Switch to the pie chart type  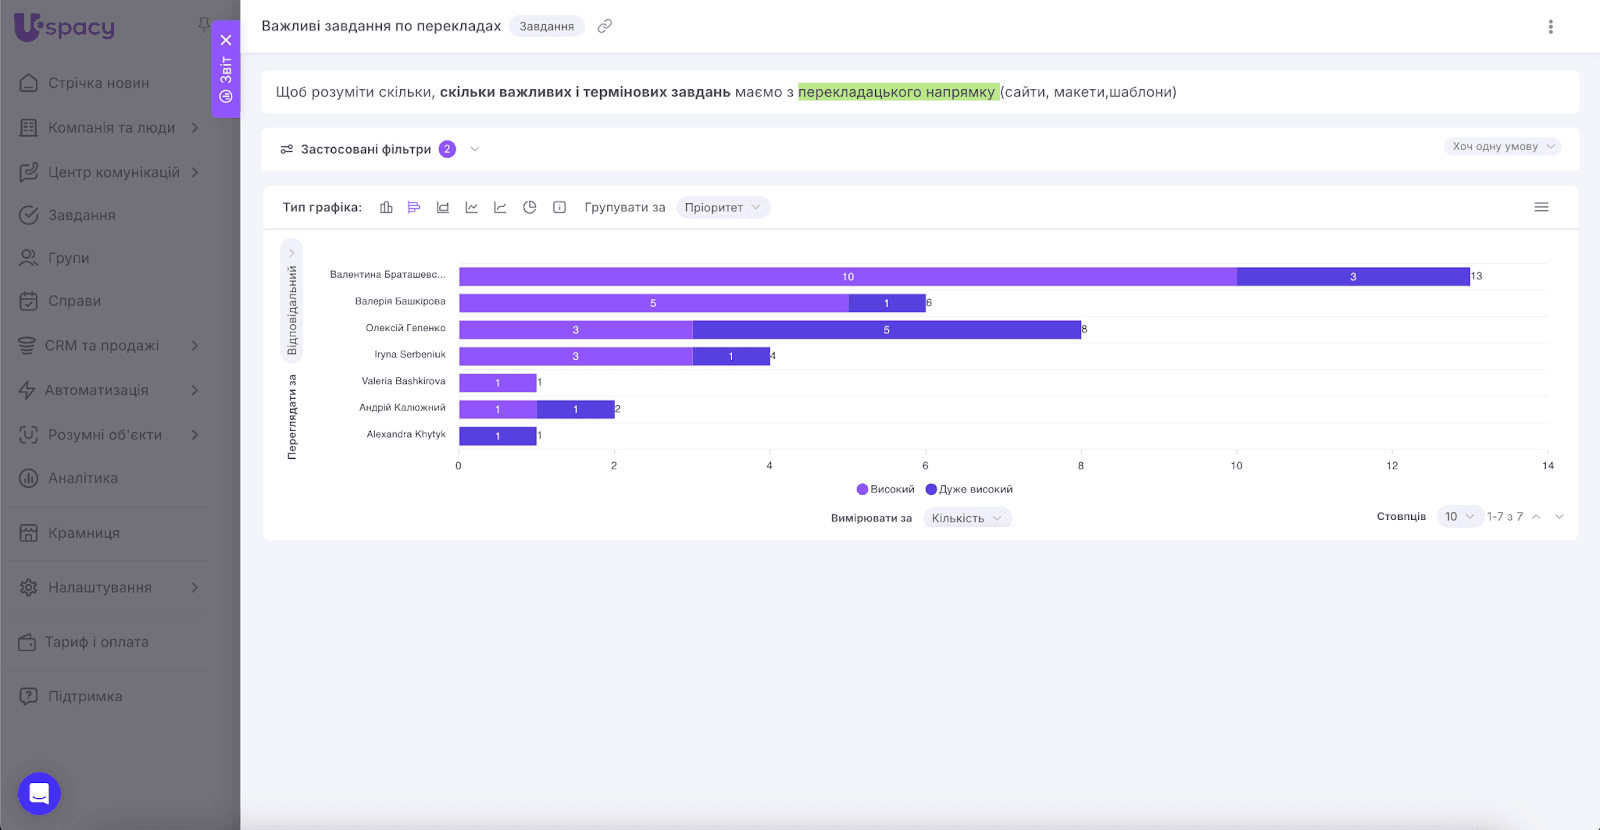[530, 207]
